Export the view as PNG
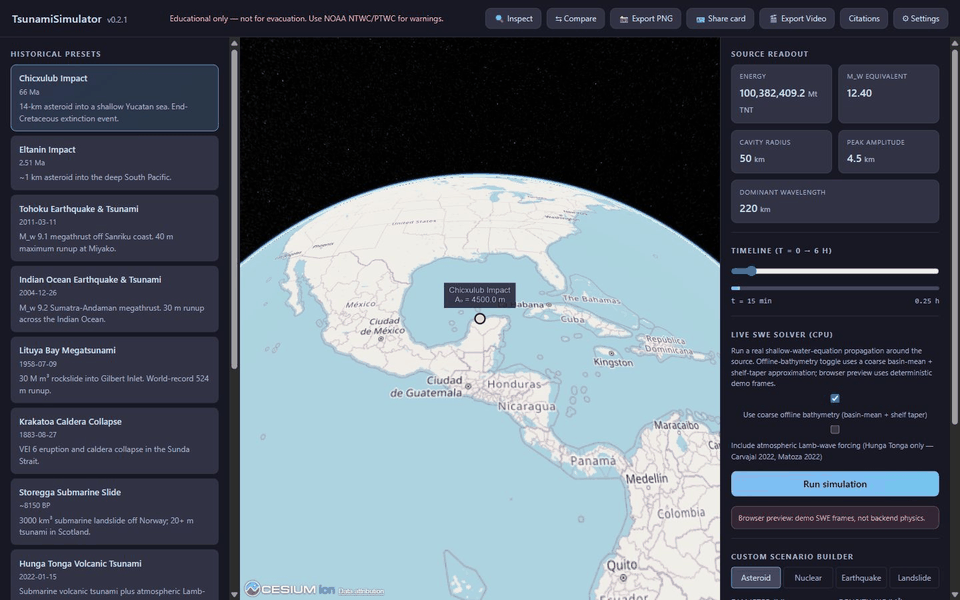Viewport: 960px width, 600px height. 645,18
